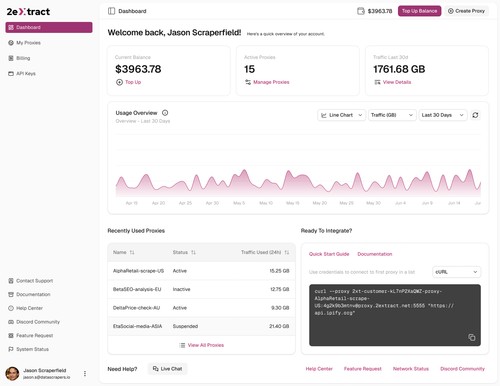Open Help Center in sidebar
Viewport: 500px width, 386px height.
(x=49, y=308)
